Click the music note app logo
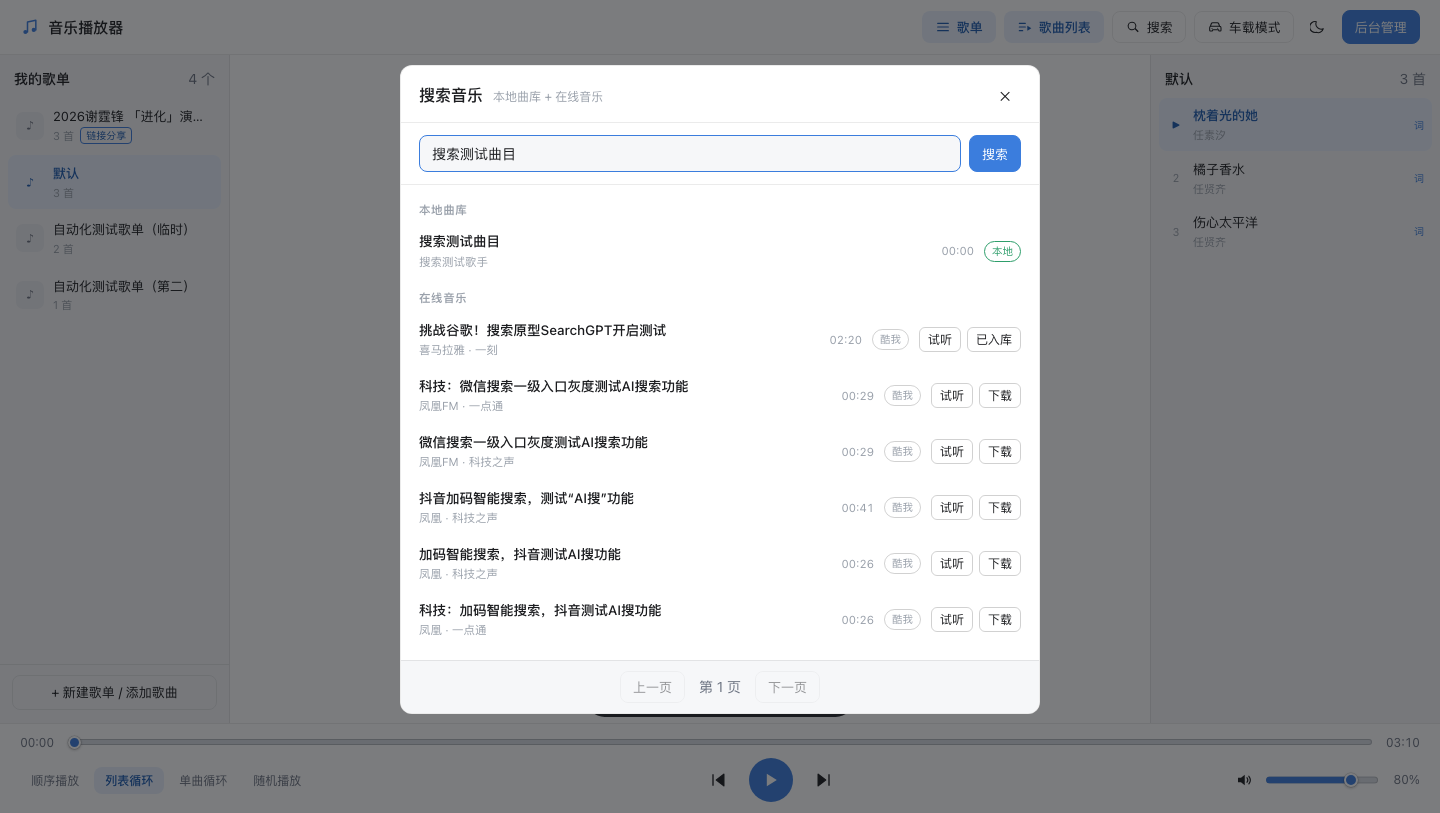This screenshot has width=1440, height=813. pos(30,27)
